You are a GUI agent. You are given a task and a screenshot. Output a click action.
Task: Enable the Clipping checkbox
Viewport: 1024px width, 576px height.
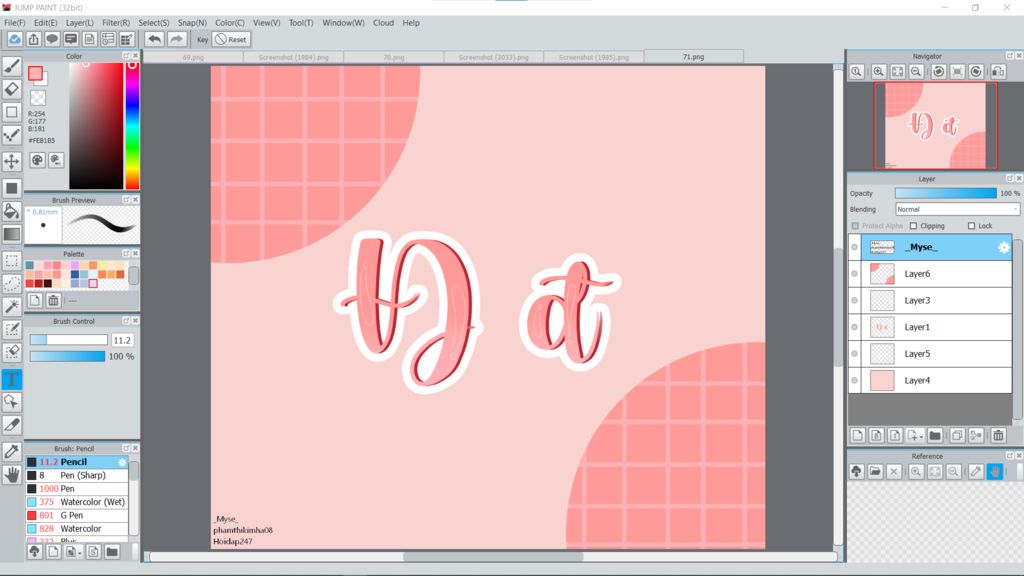[914, 226]
